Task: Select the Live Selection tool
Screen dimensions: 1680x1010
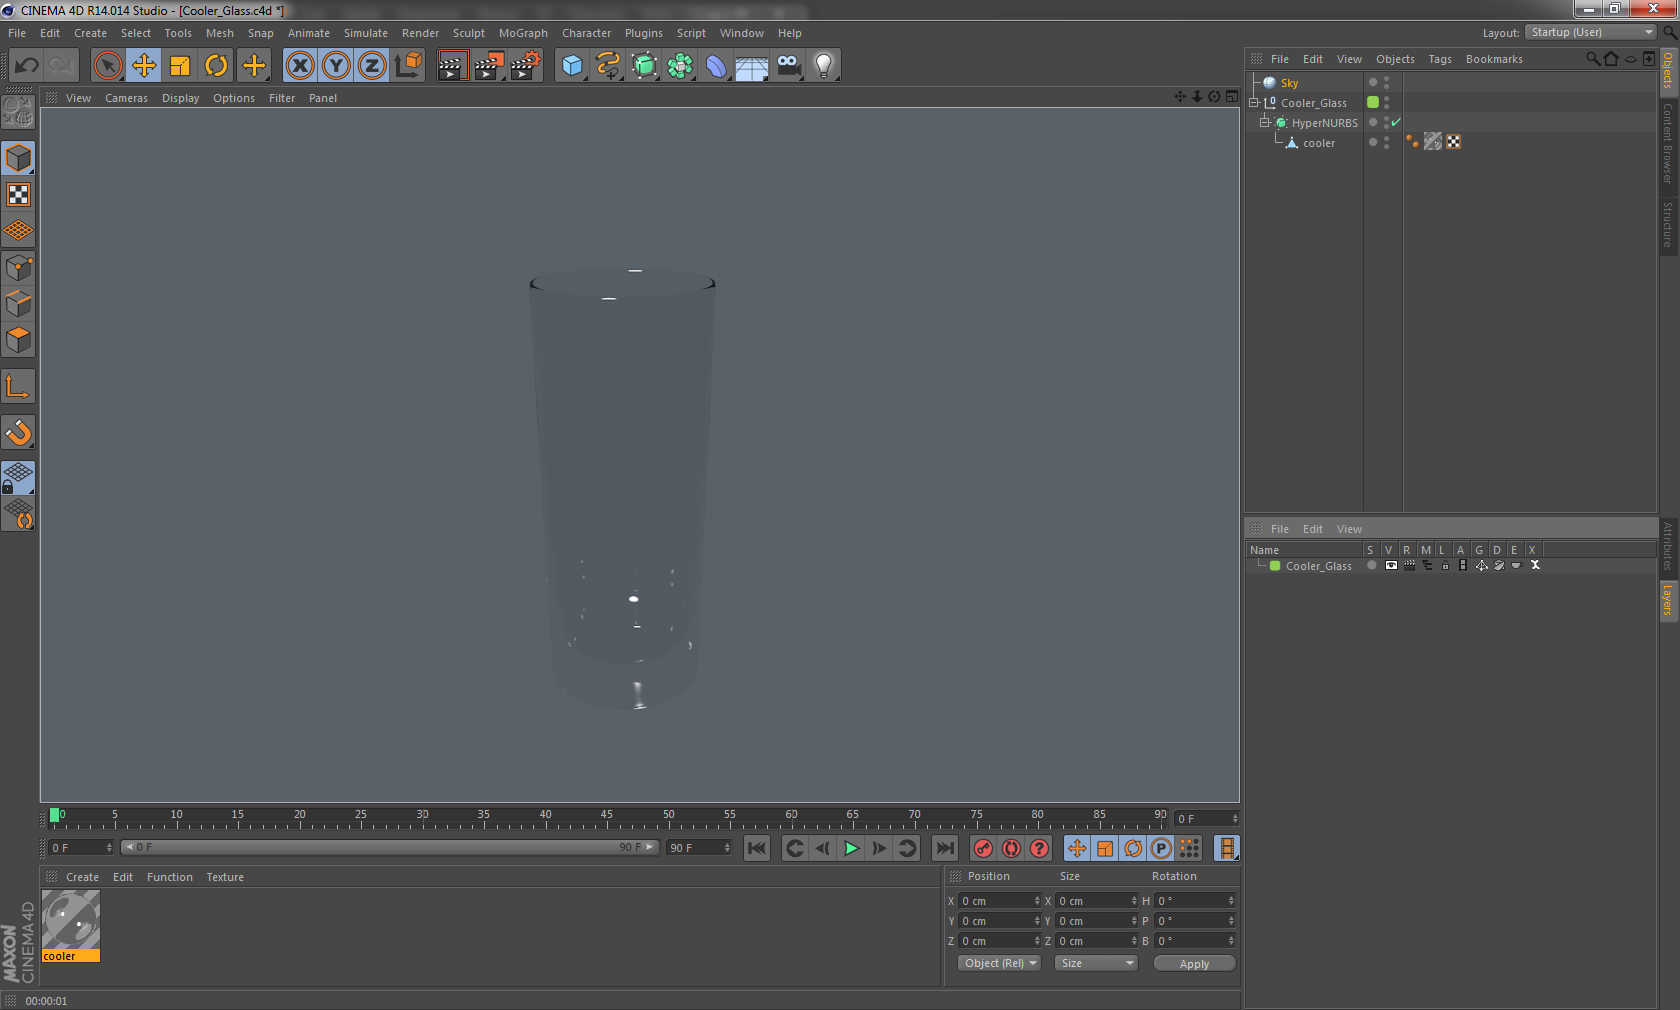Action: [x=108, y=66]
